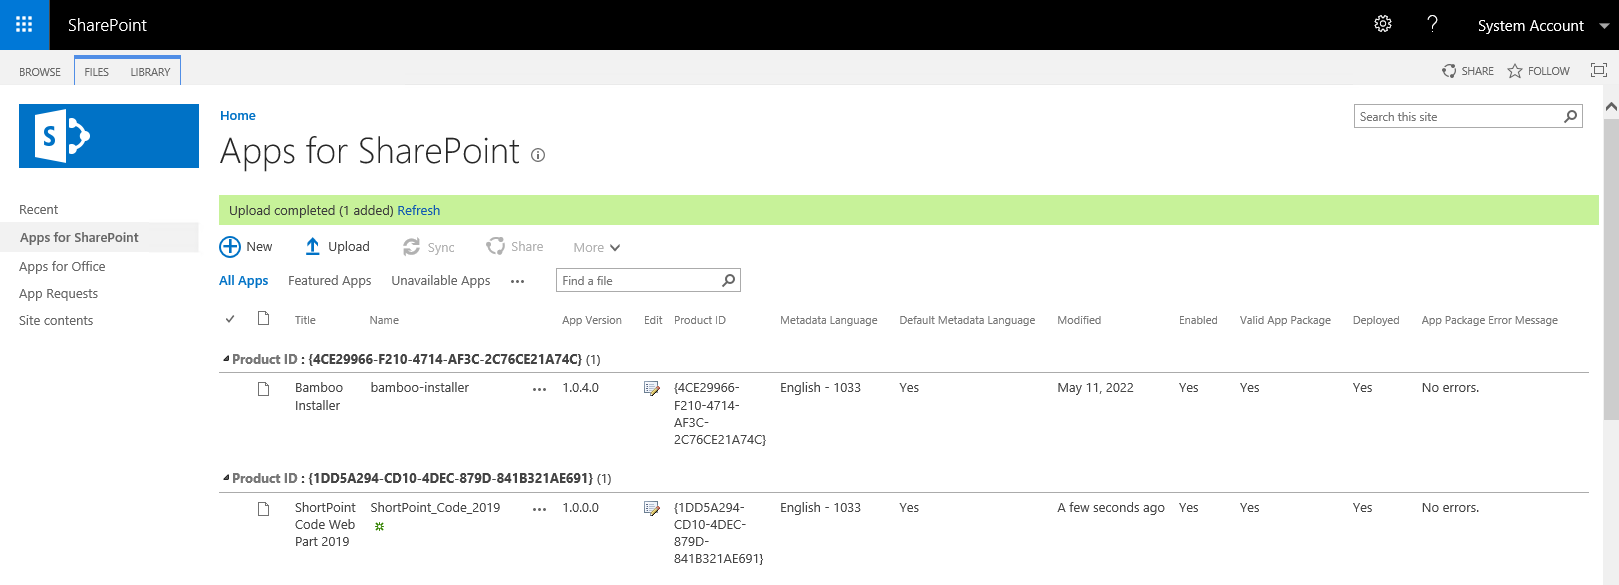
Task: Select the Unavailable Apps view
Action: 441,281
